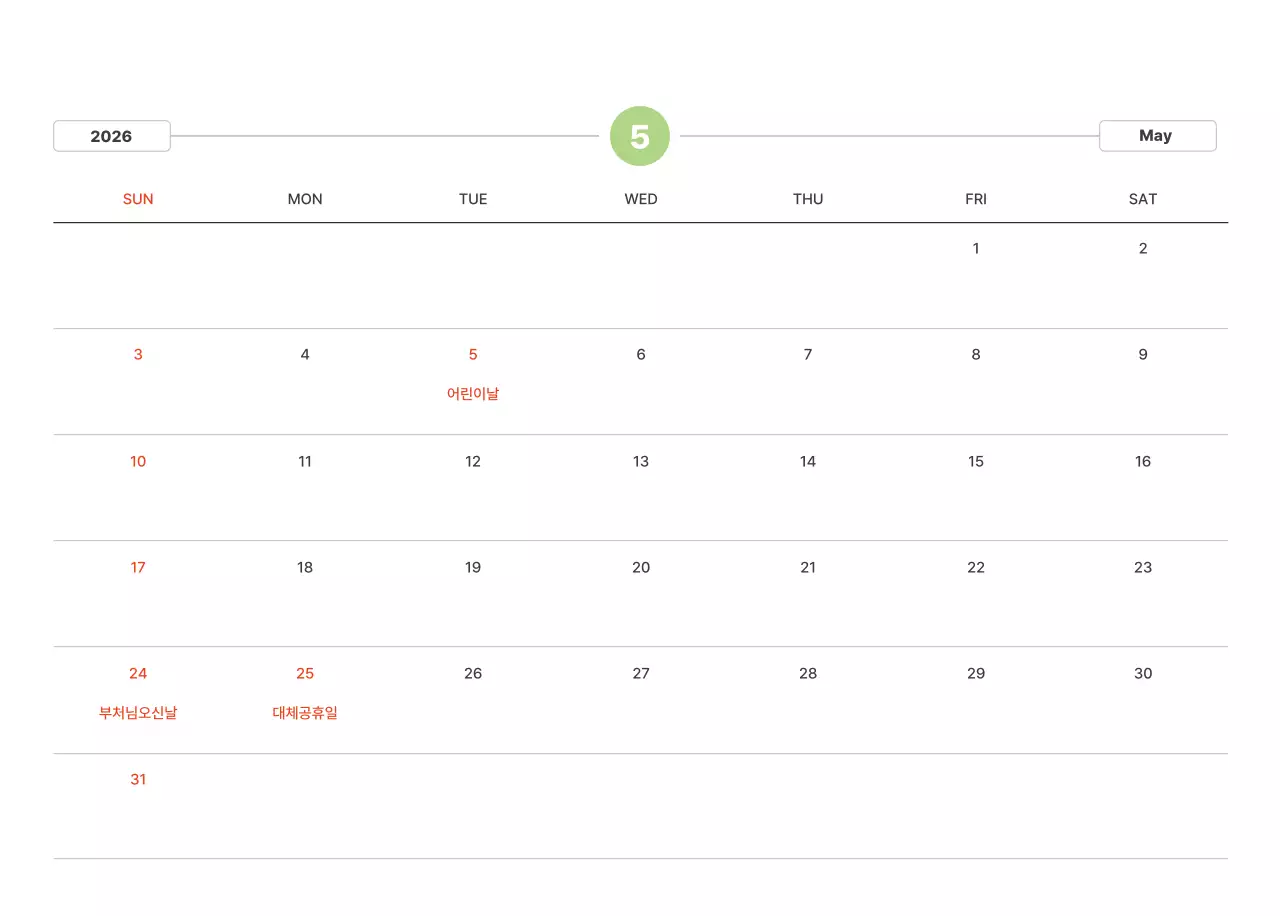
Task: Select Friday May 1
Action: tap(976, 248)
